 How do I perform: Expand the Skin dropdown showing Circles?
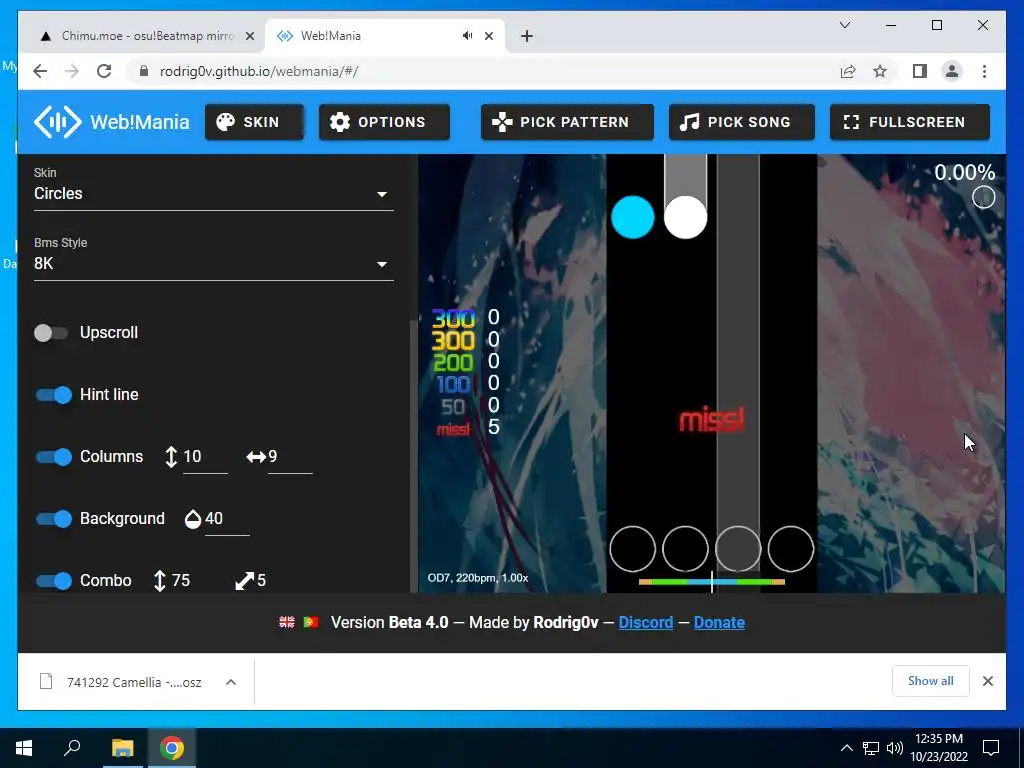tap(214, 194)
